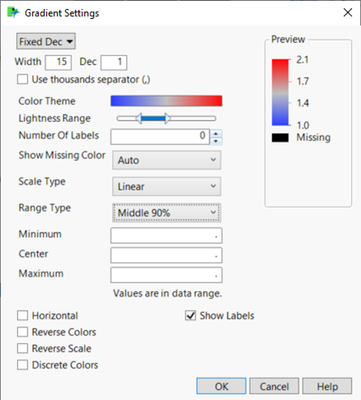Click the black Missing color swatch
Image resolution: width=361 pixels, height=400 pixels.
[x=280, y=138]
